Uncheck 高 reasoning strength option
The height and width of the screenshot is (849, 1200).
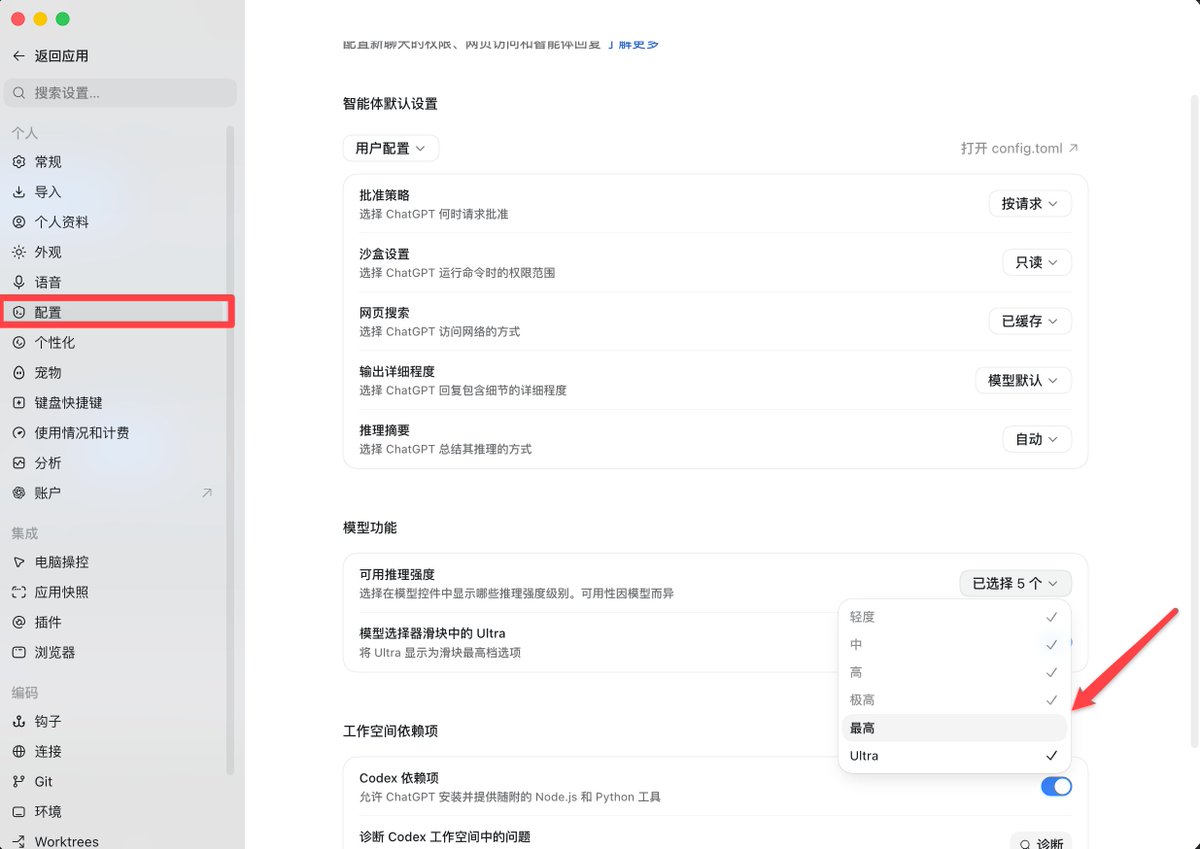954,672
